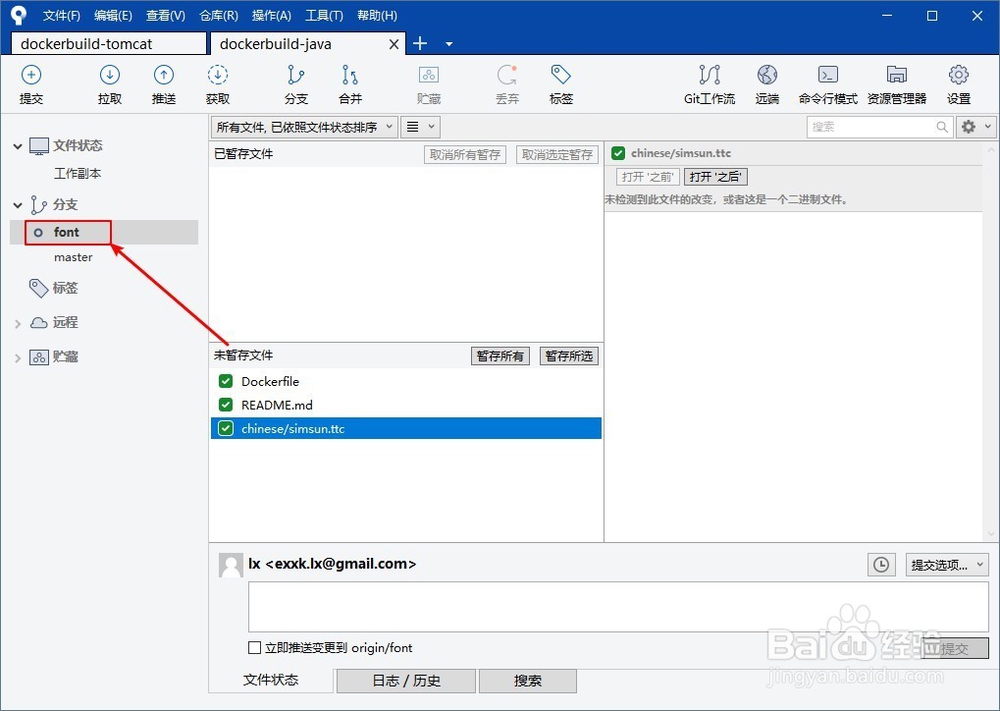This screenshot has height=711, width=1000.
Task: Click 打开 '之后' button
Action: (x=716, y=177)
